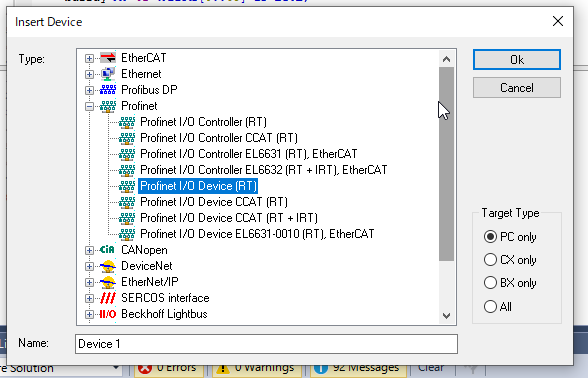Click the SERCOS interface red icon
Image resolution: width=588 pixels, height=378 pixels.
[x=108, y=298]
